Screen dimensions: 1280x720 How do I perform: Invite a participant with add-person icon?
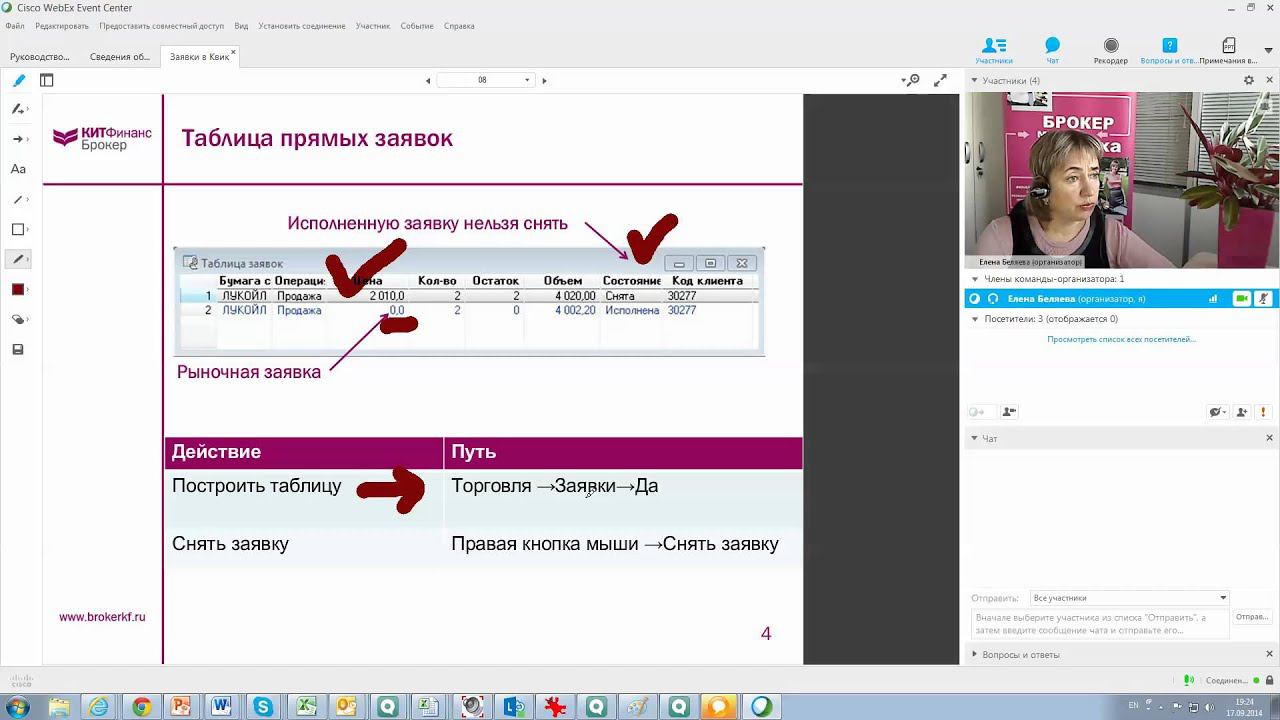(1242, 412)
